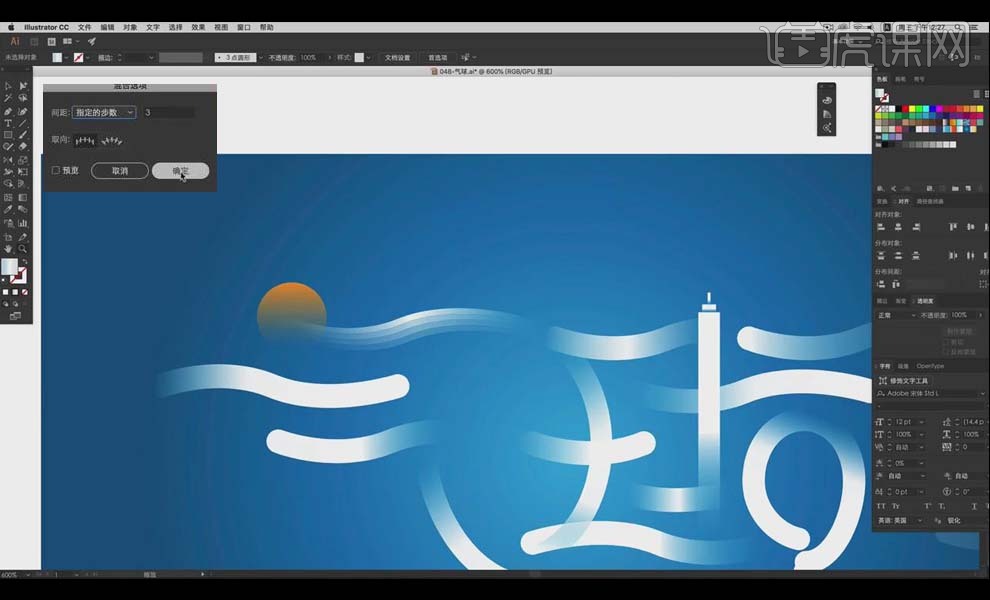
Task: Open the 文字 menu
Action: click(x=153, y=27)
